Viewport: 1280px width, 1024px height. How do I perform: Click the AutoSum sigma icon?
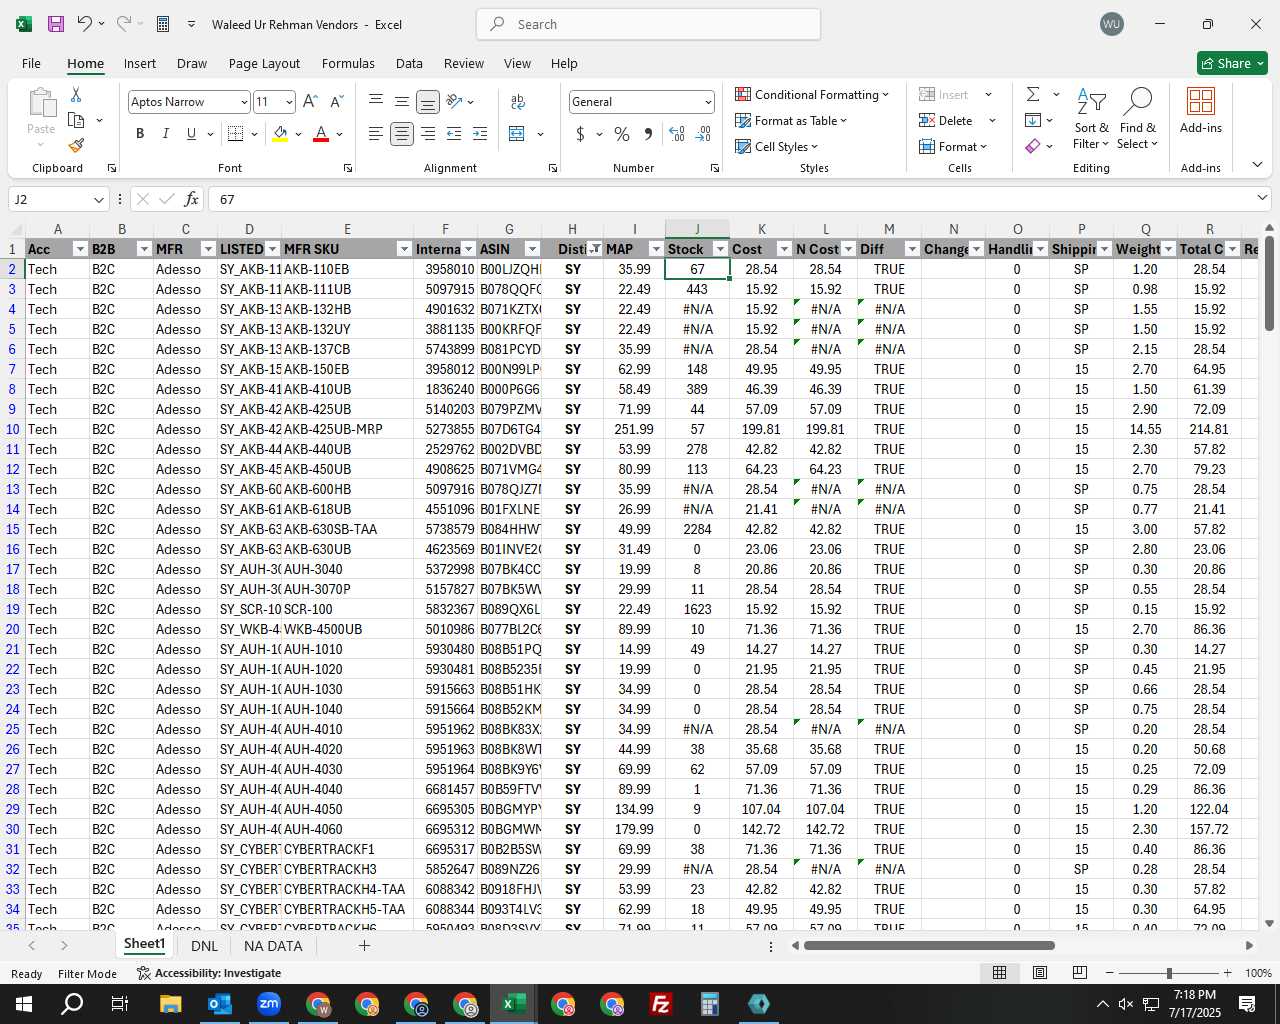(x=1033, y=94)
